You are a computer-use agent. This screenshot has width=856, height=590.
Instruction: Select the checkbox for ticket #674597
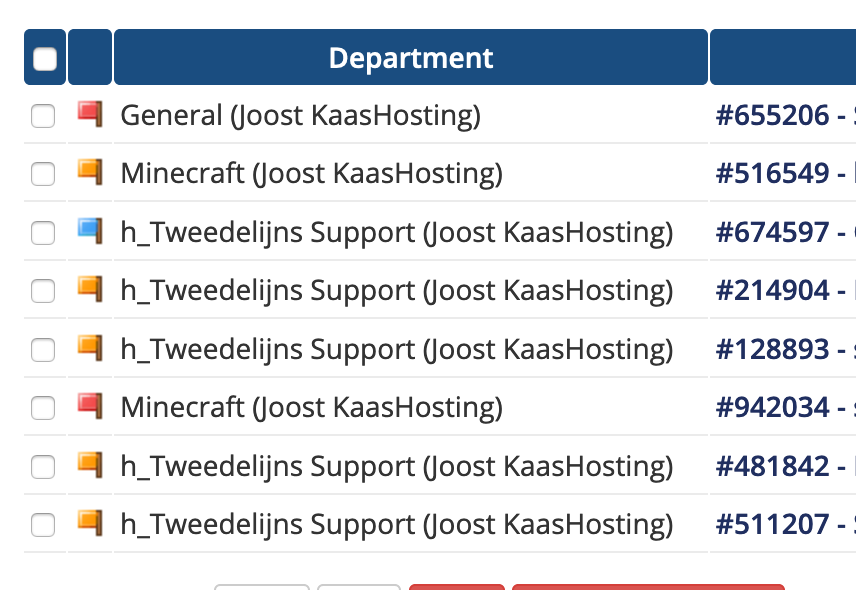click(x=43, y=233)
